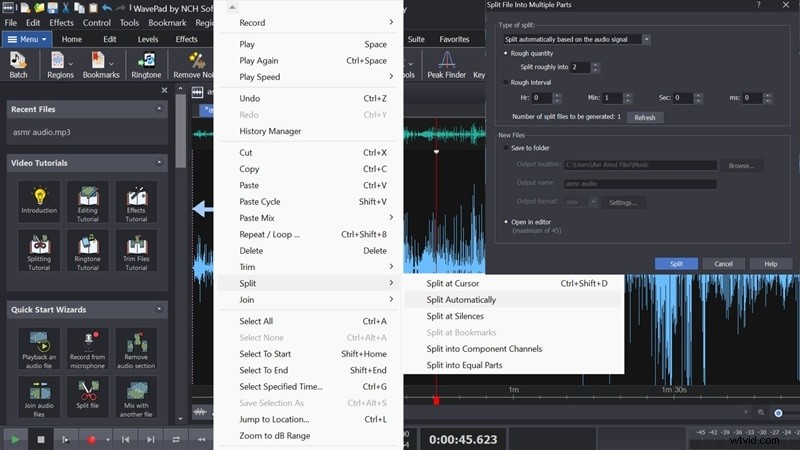Click the Play transport button
This screenshot has height=450, width=800.
click(x=15, y=439)
